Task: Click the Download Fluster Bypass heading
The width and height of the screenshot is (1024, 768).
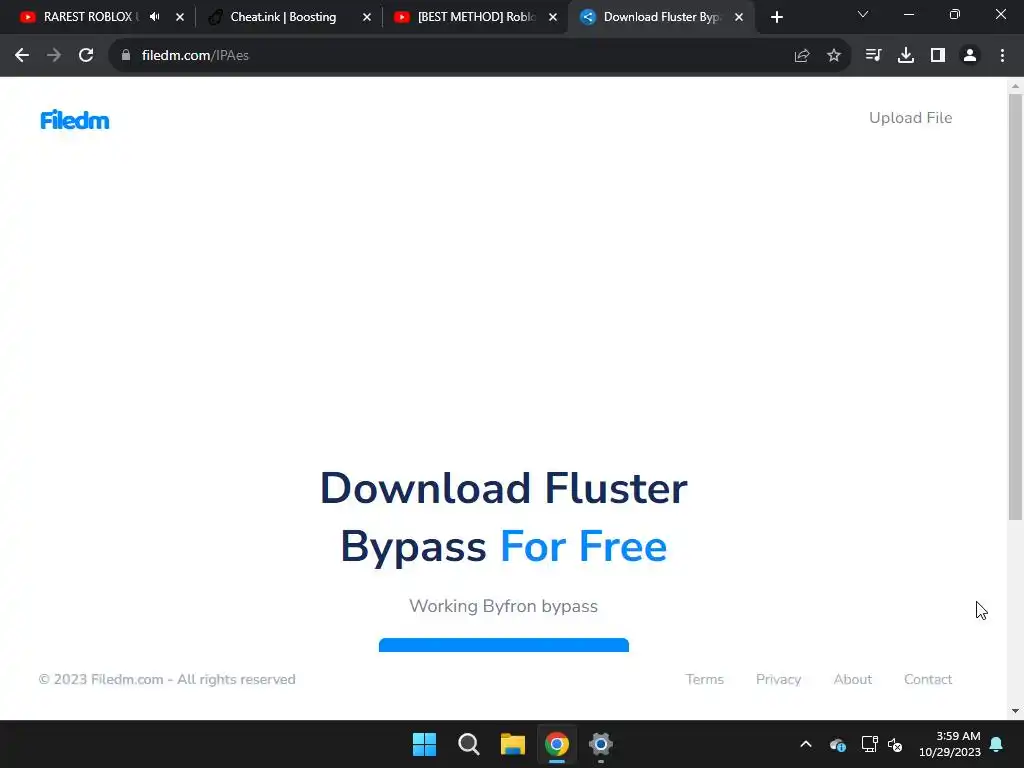Action: [x=504, y=517]
